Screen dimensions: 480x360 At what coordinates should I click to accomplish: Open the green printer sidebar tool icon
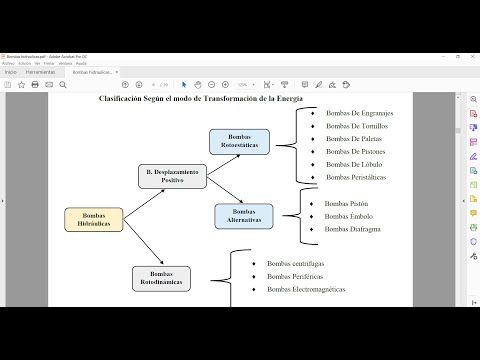[473, 228]
